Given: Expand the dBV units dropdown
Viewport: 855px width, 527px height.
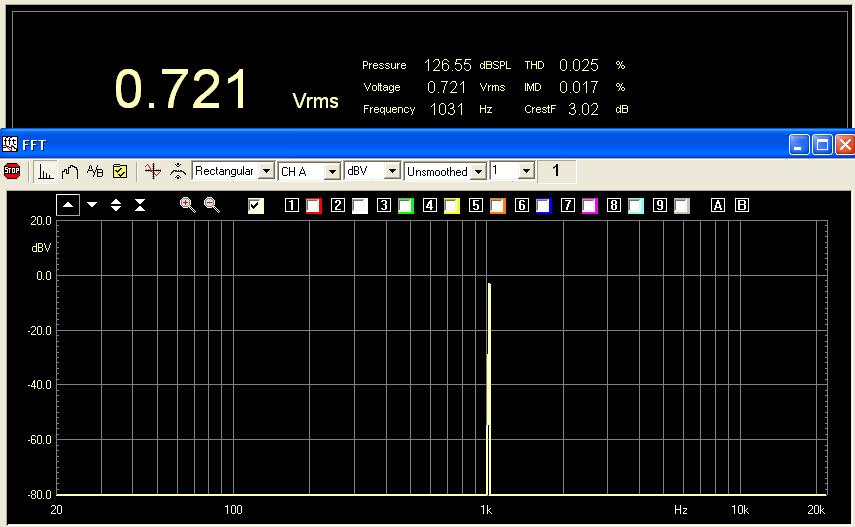Looking at the screenshot, I should [392, 171].
